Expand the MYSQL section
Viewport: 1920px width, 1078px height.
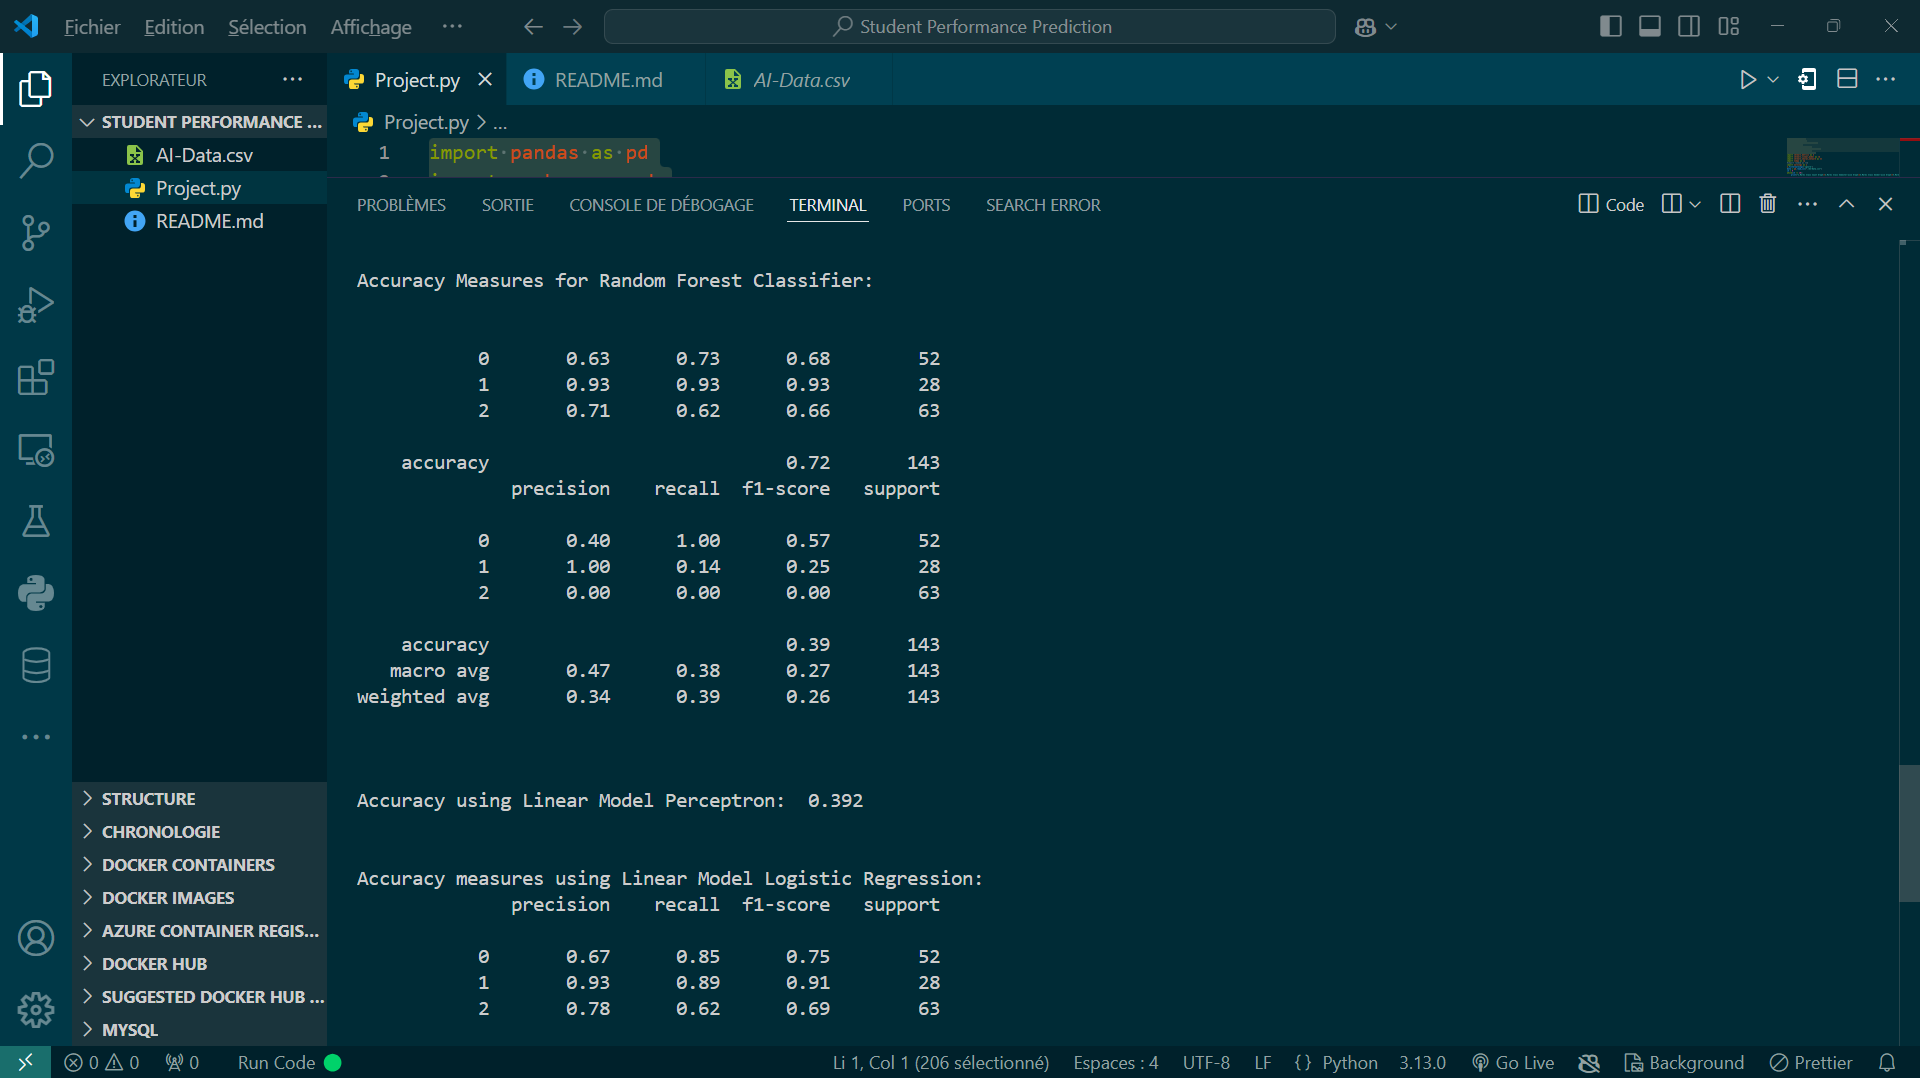click(x=200, y=1030)
